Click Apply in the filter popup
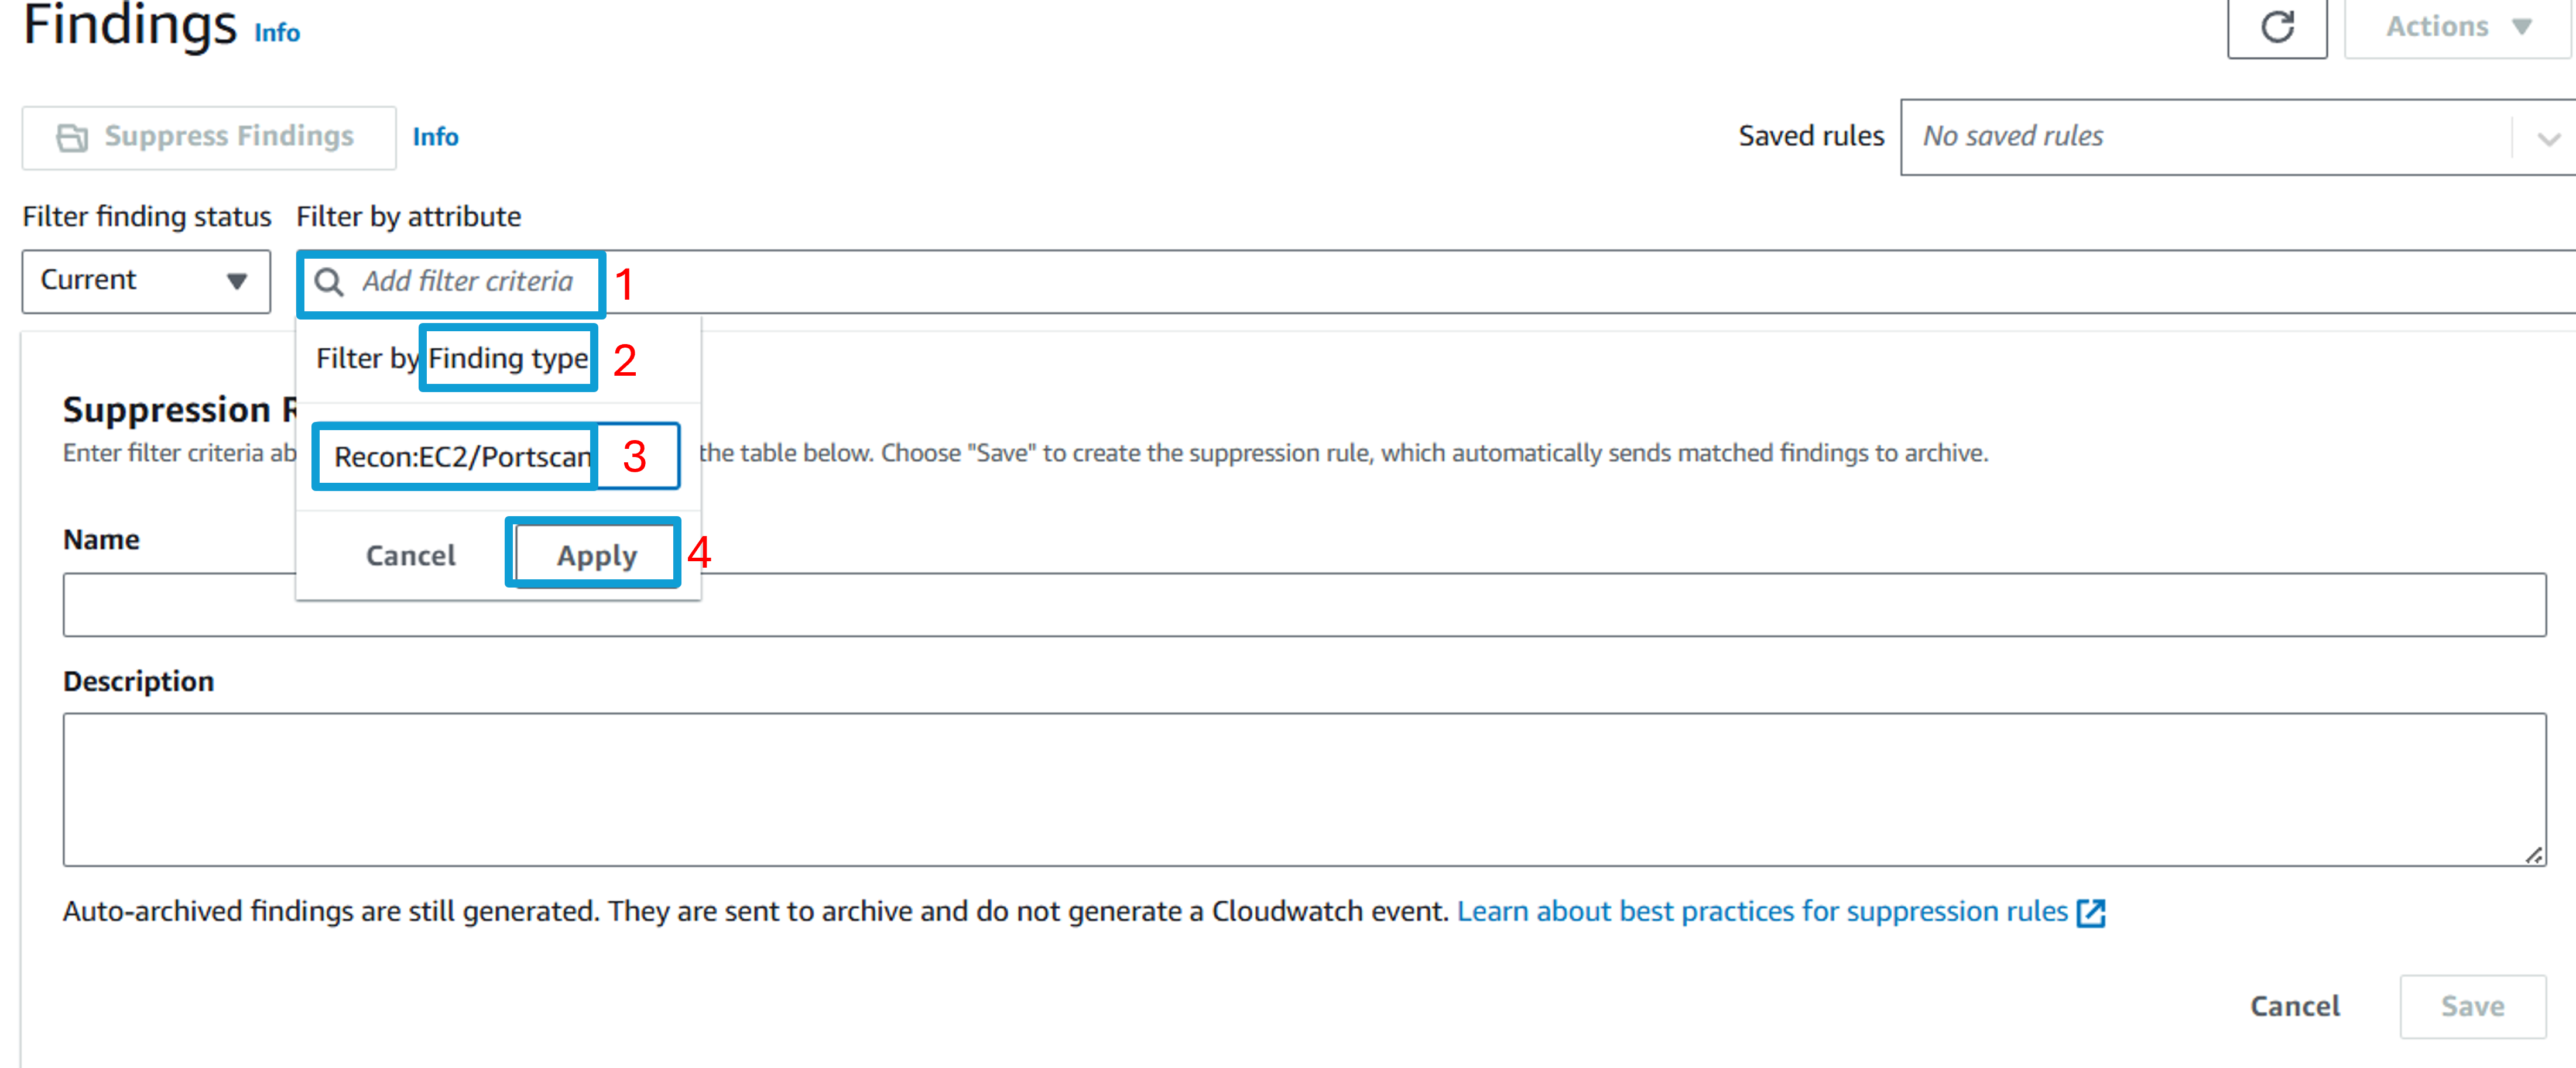 pos(596,555)
